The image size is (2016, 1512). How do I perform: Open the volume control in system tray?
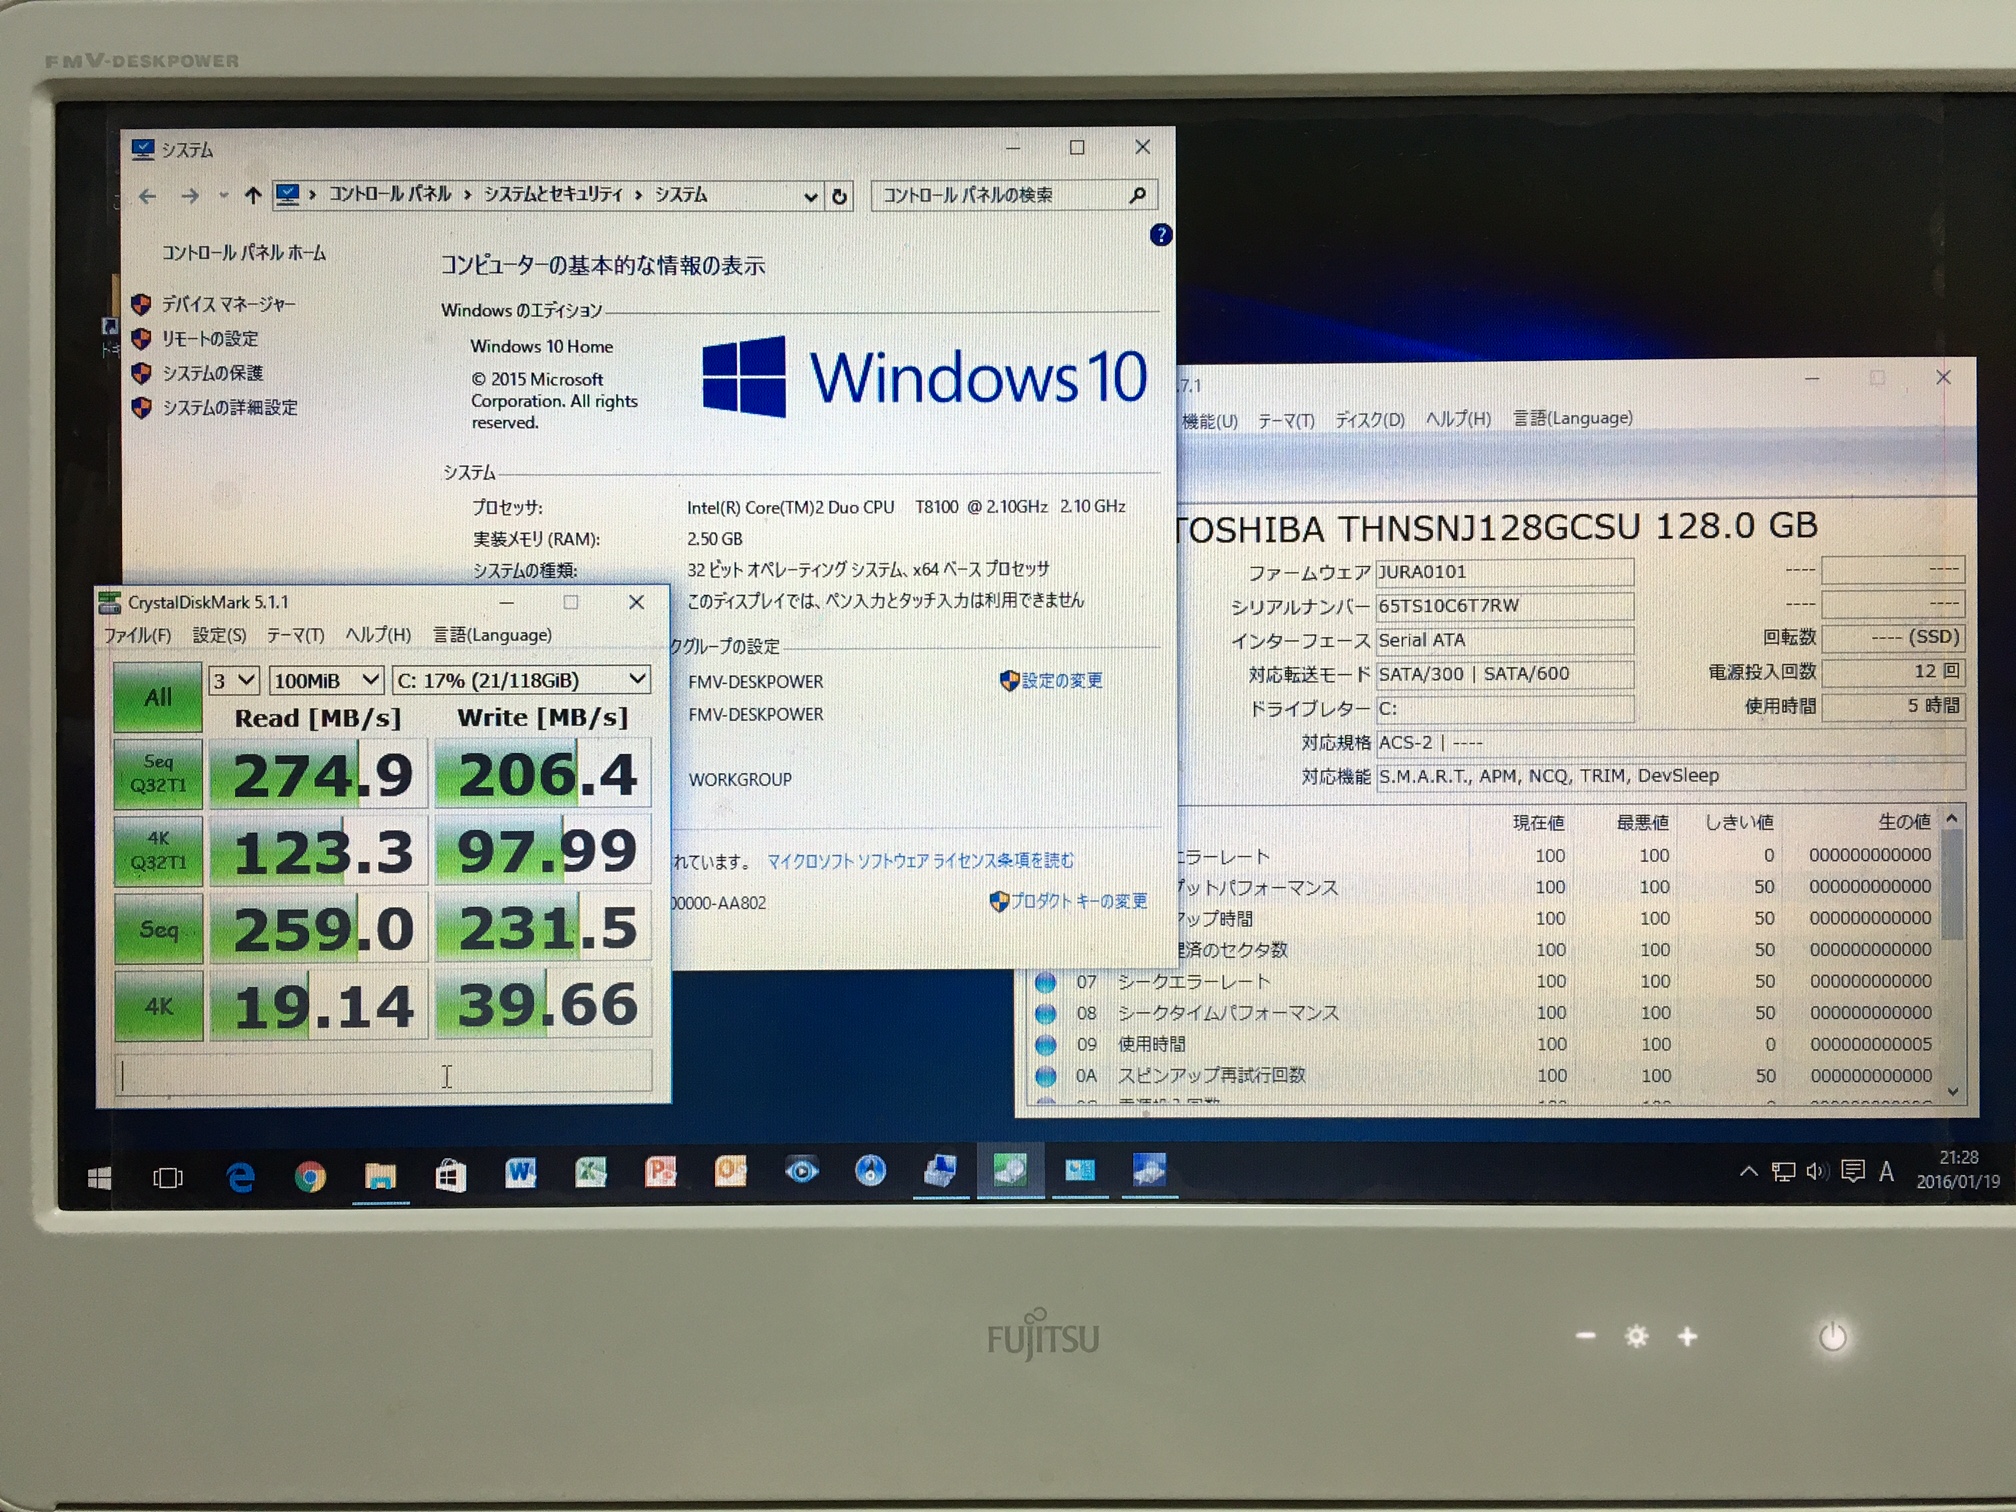1817,1171
